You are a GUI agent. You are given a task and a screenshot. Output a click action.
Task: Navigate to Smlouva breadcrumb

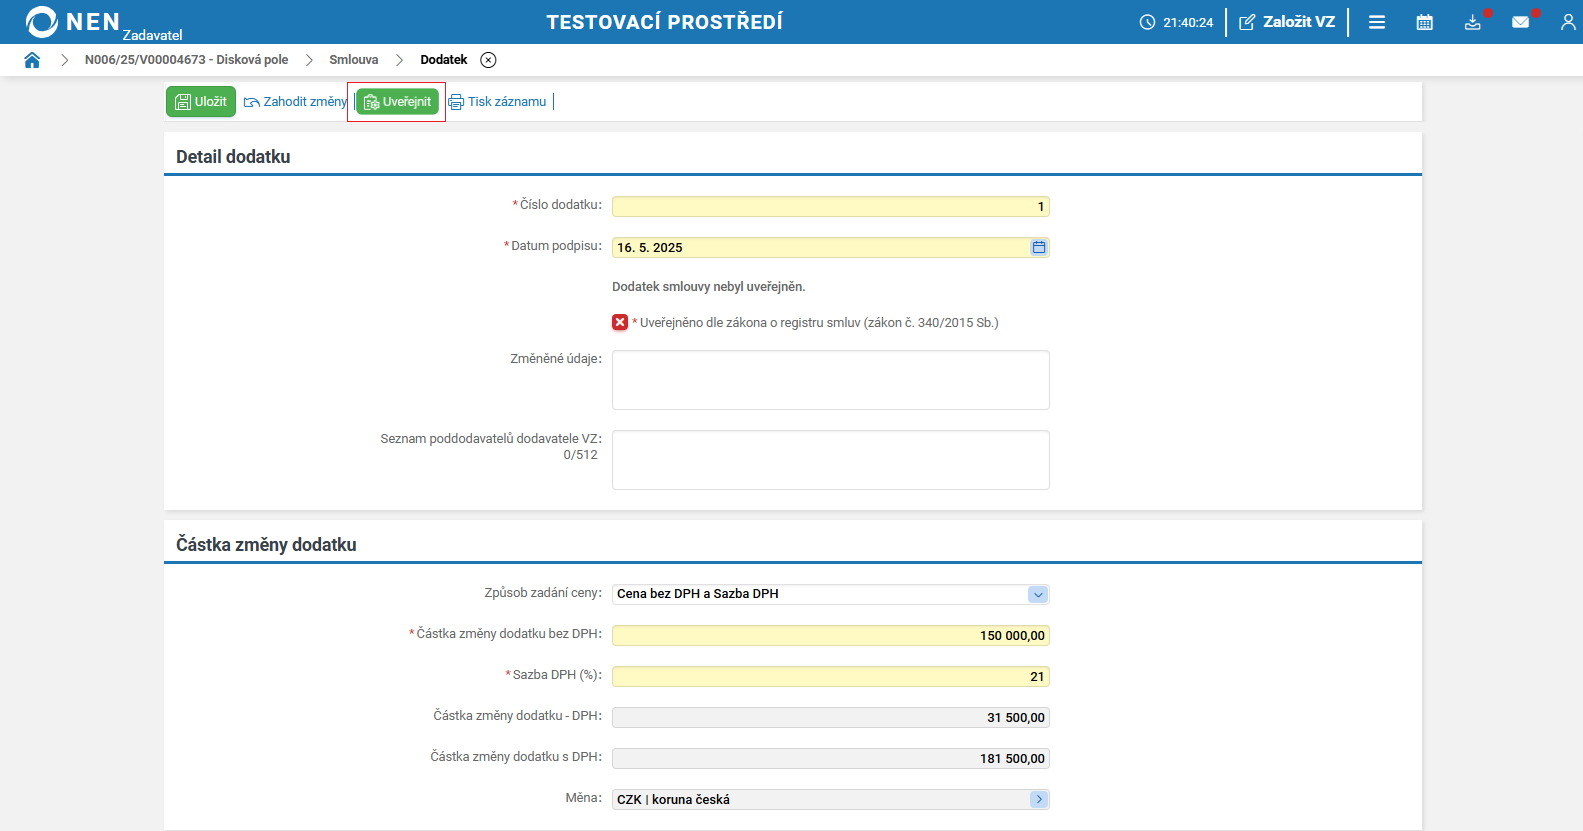pos(353,60)
